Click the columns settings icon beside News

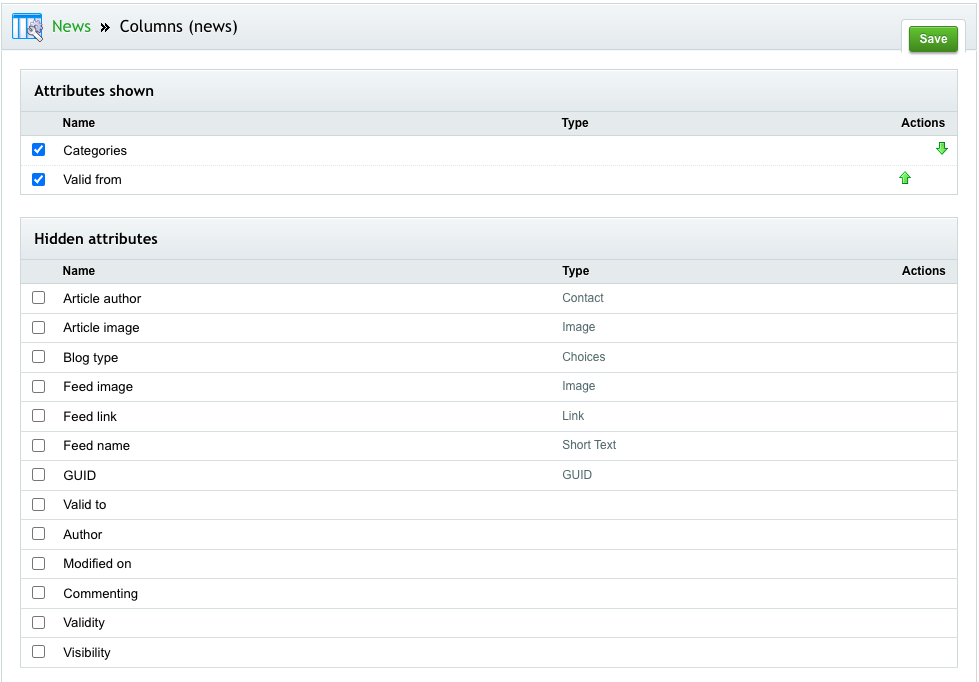pyautogui.click(x=27, y=27)
